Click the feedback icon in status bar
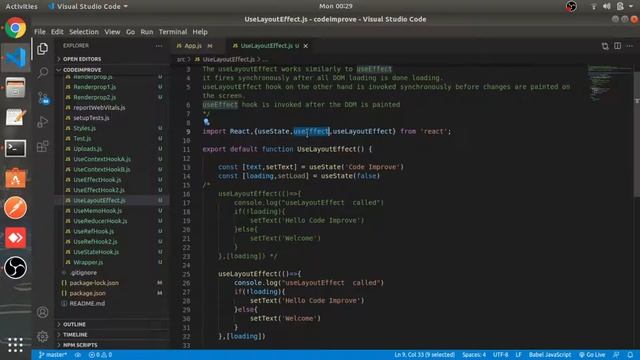The image size is (640, 360). [x=616, y=355]
